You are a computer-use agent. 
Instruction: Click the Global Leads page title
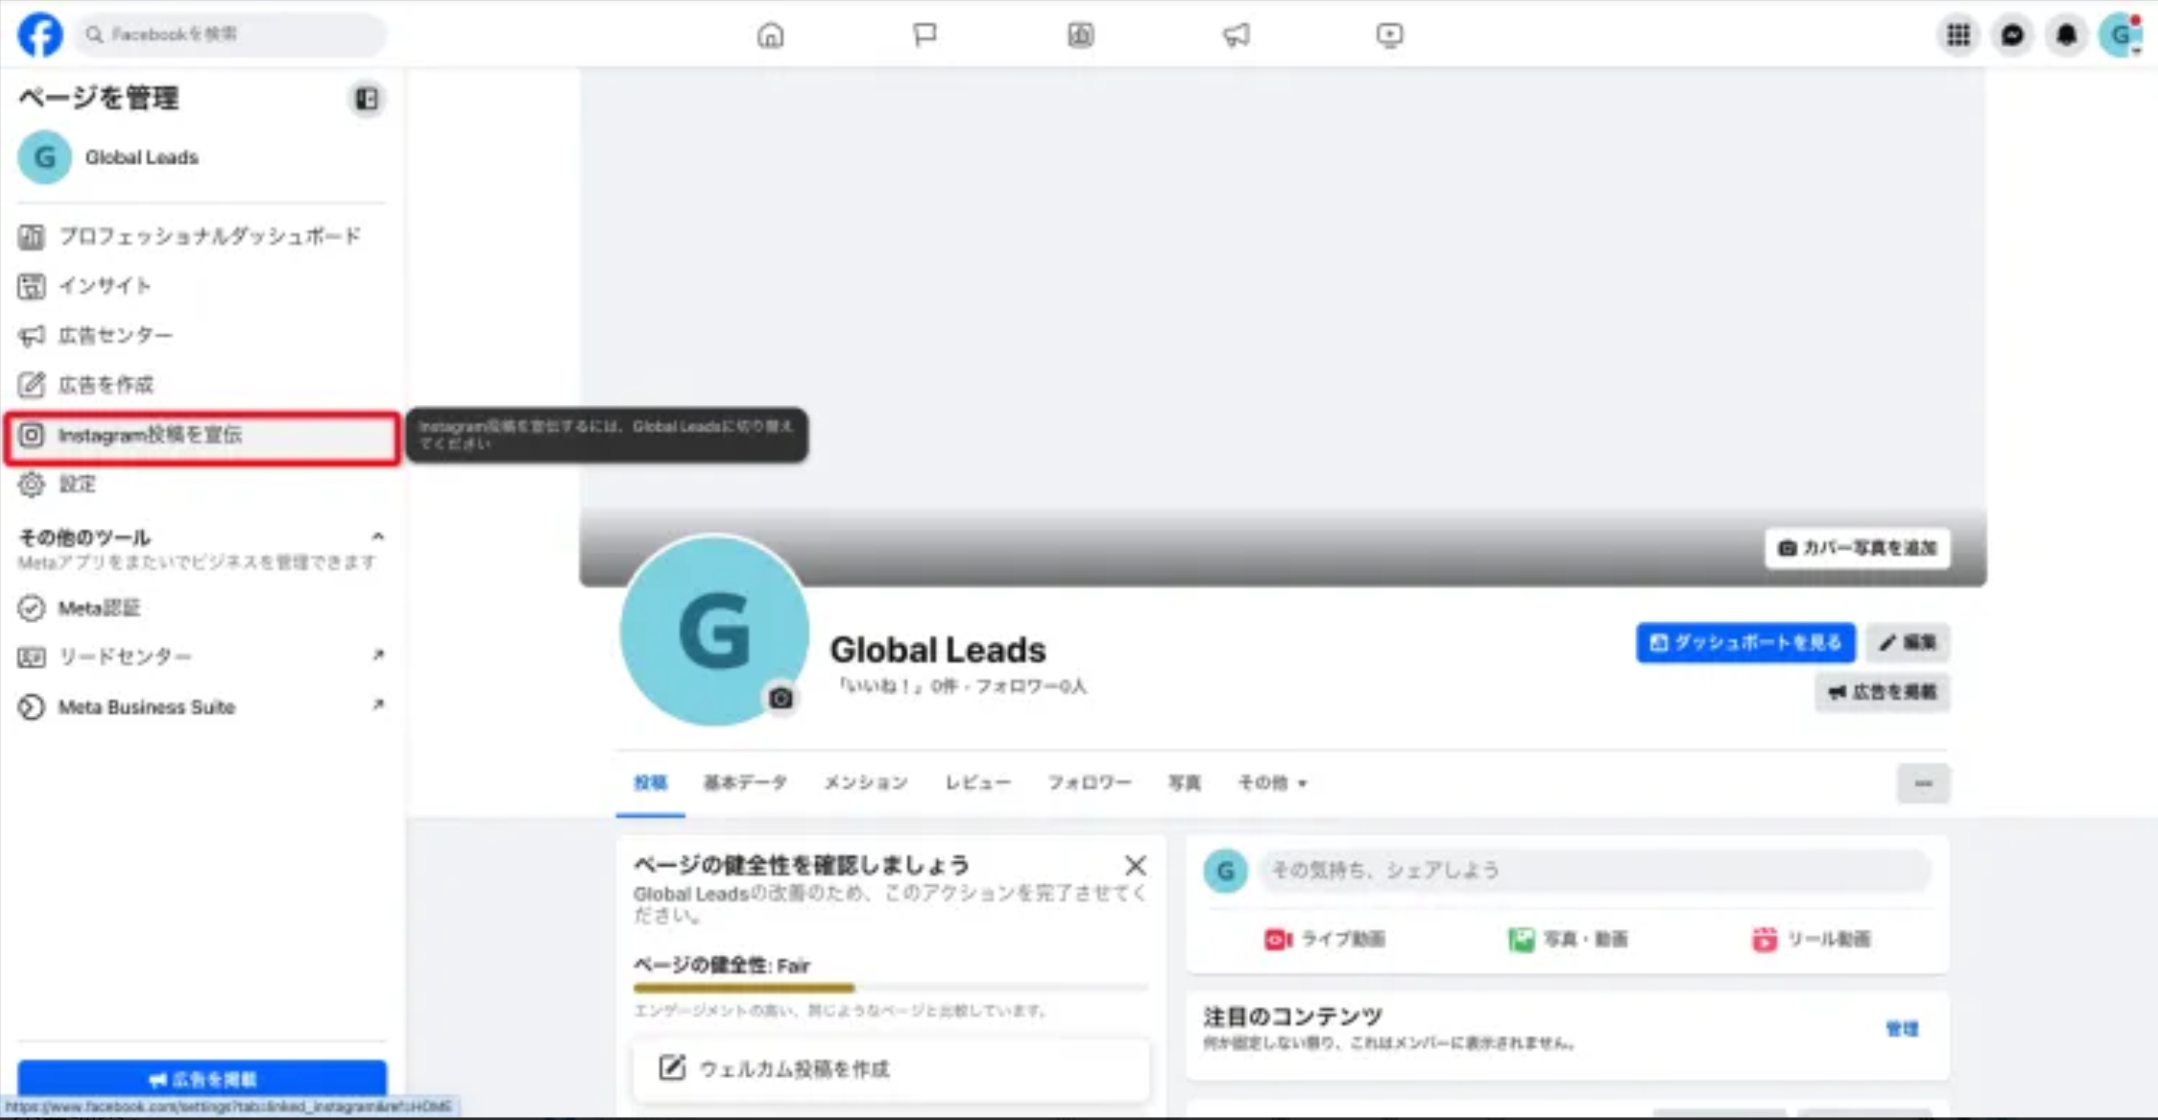coord(938,650)
